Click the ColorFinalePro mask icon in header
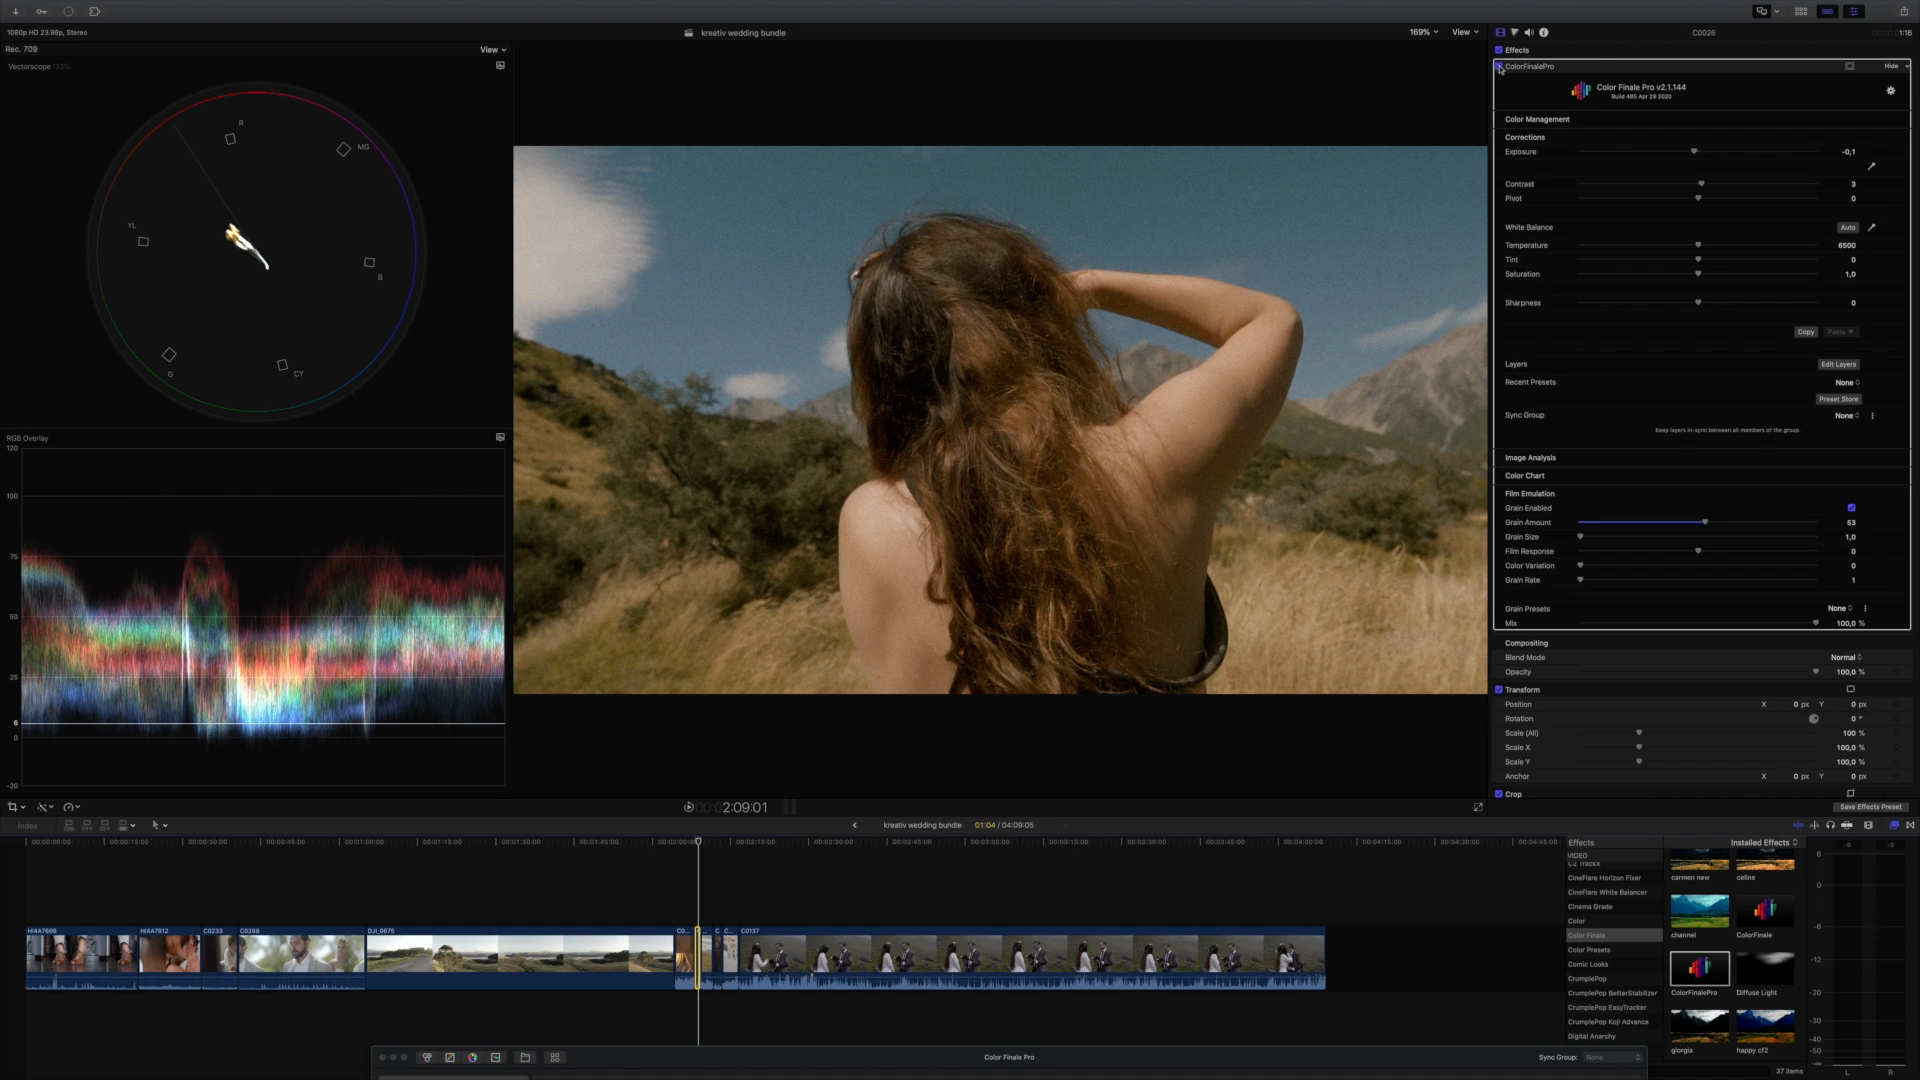 click(1849, 66)
